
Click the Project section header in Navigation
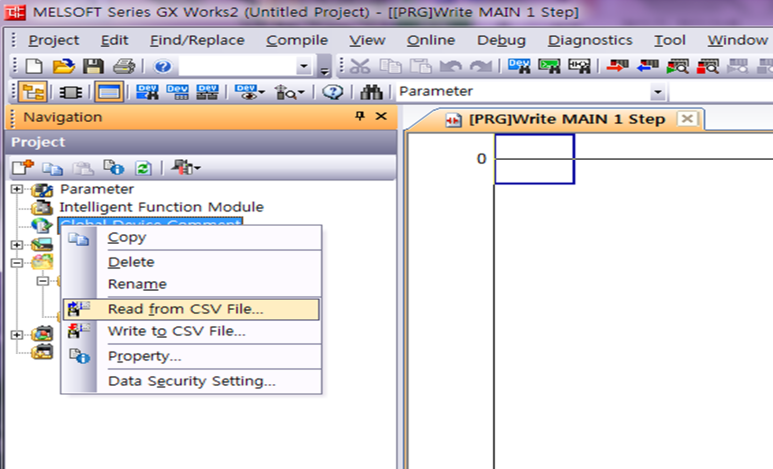point(201,143)
